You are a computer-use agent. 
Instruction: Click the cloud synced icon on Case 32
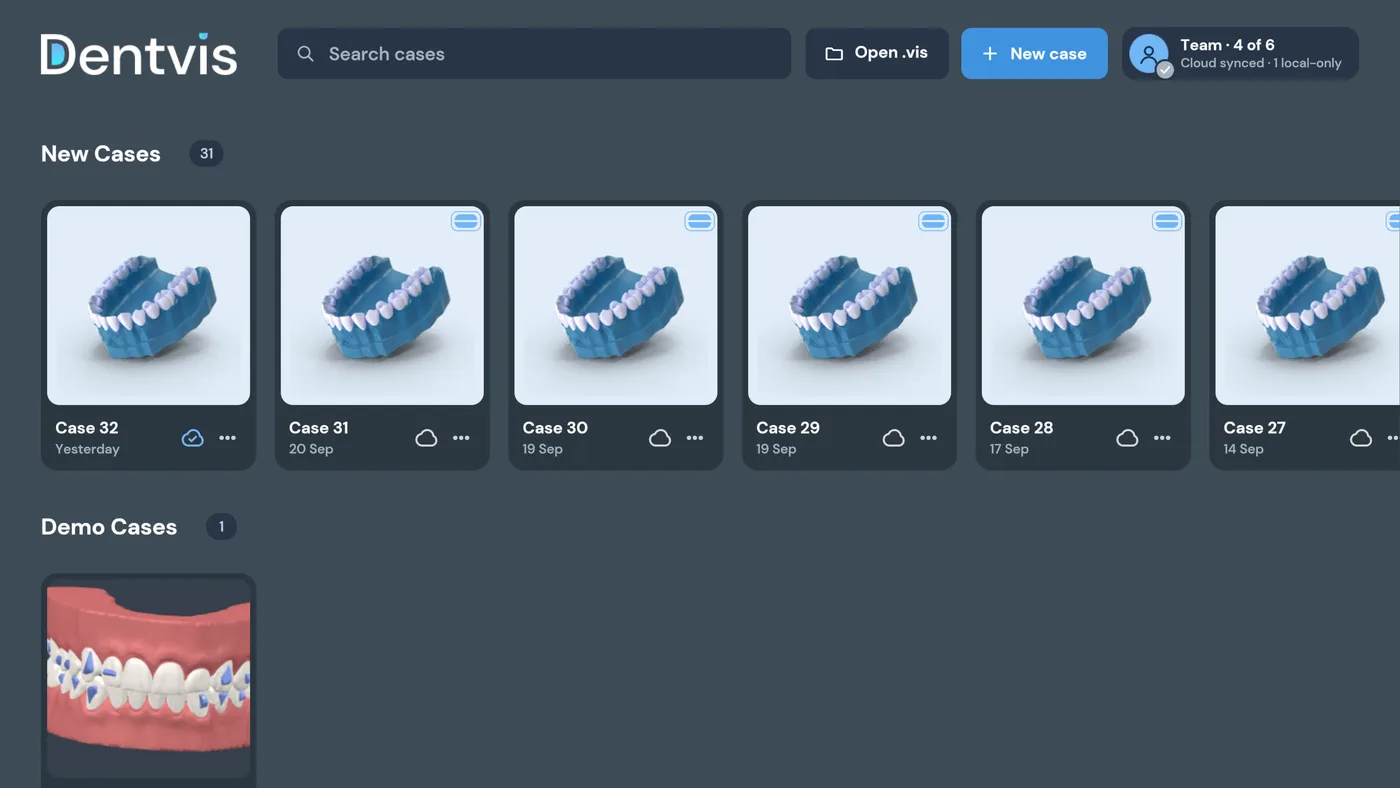[x=193, y=438]
